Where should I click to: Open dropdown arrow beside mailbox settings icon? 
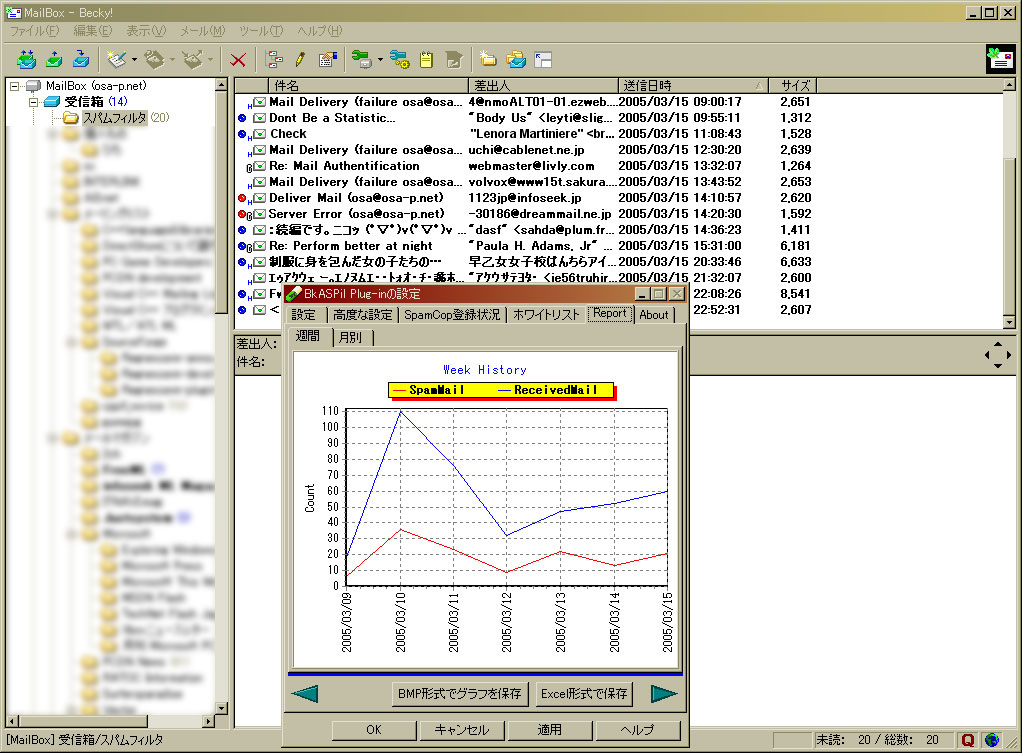(380, 60)
